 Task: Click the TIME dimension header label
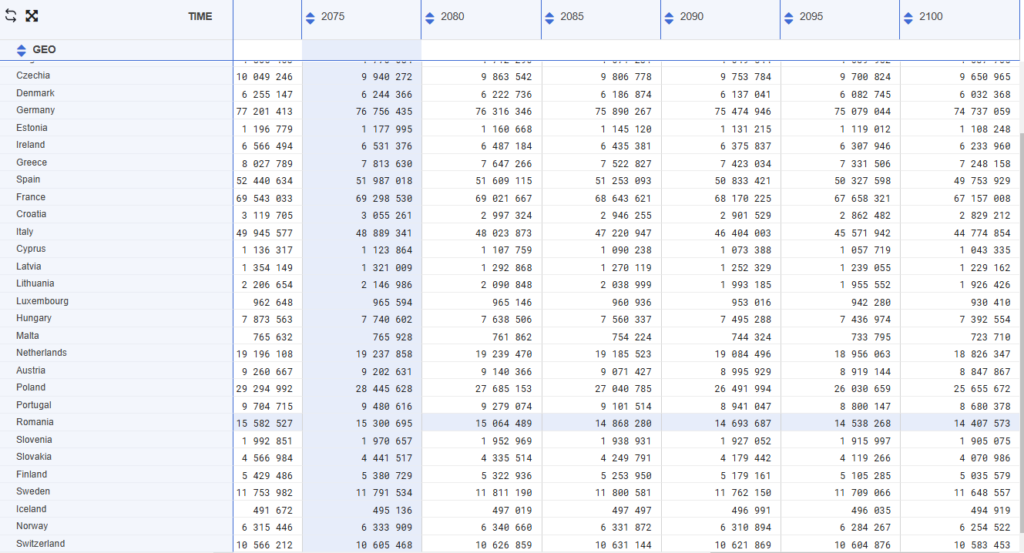pos(200,17)
